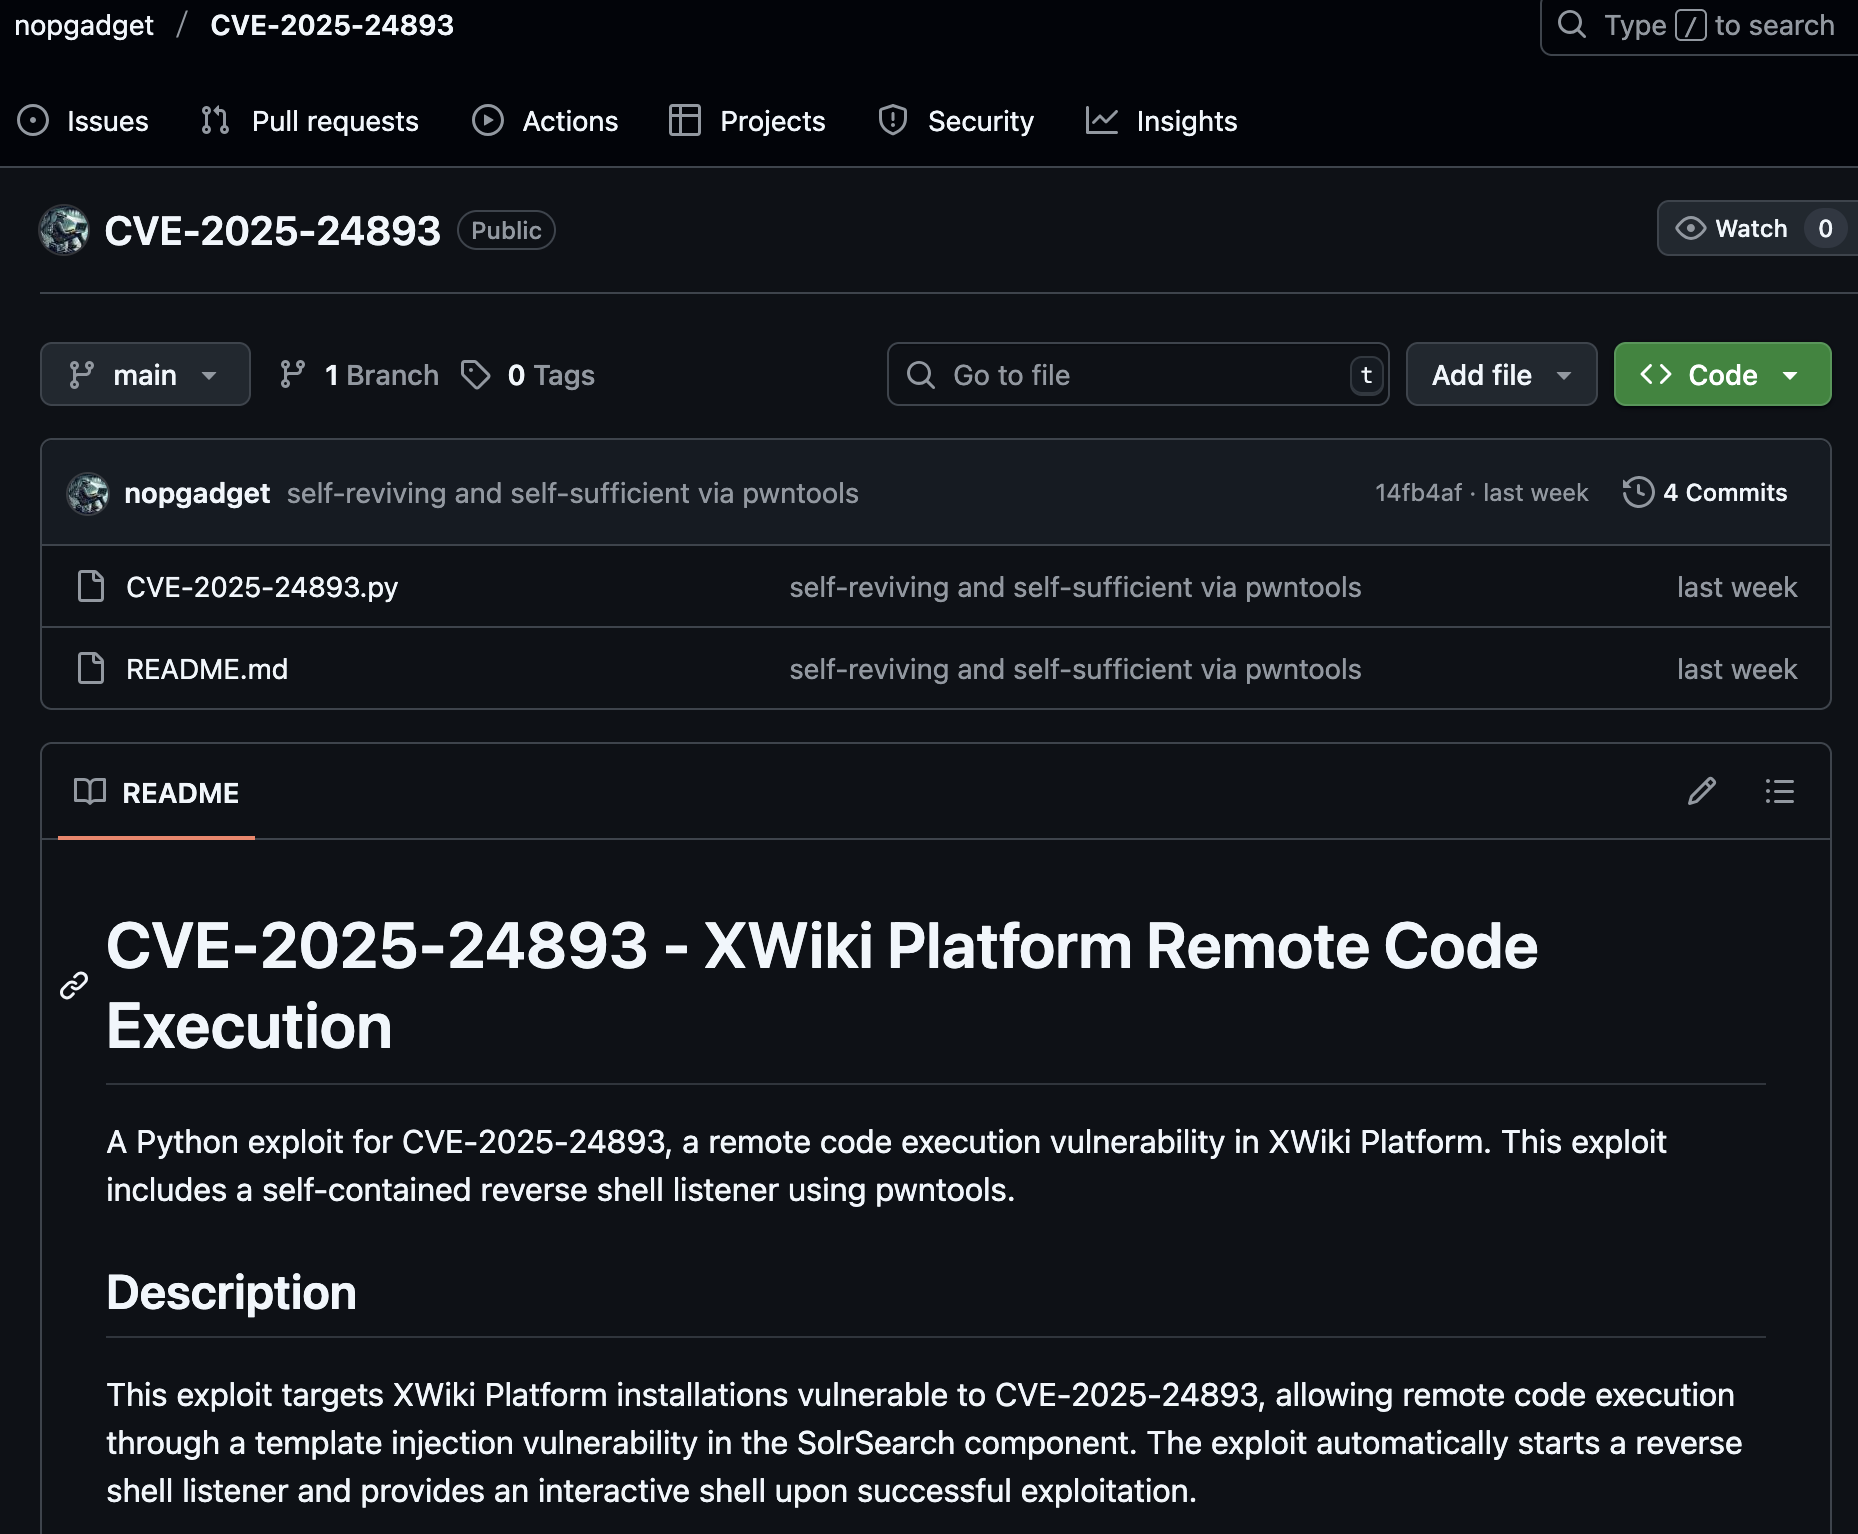Screen dimensions: 1858x1534
Task: Open the Issues tab
Action: tap(83, 121)
